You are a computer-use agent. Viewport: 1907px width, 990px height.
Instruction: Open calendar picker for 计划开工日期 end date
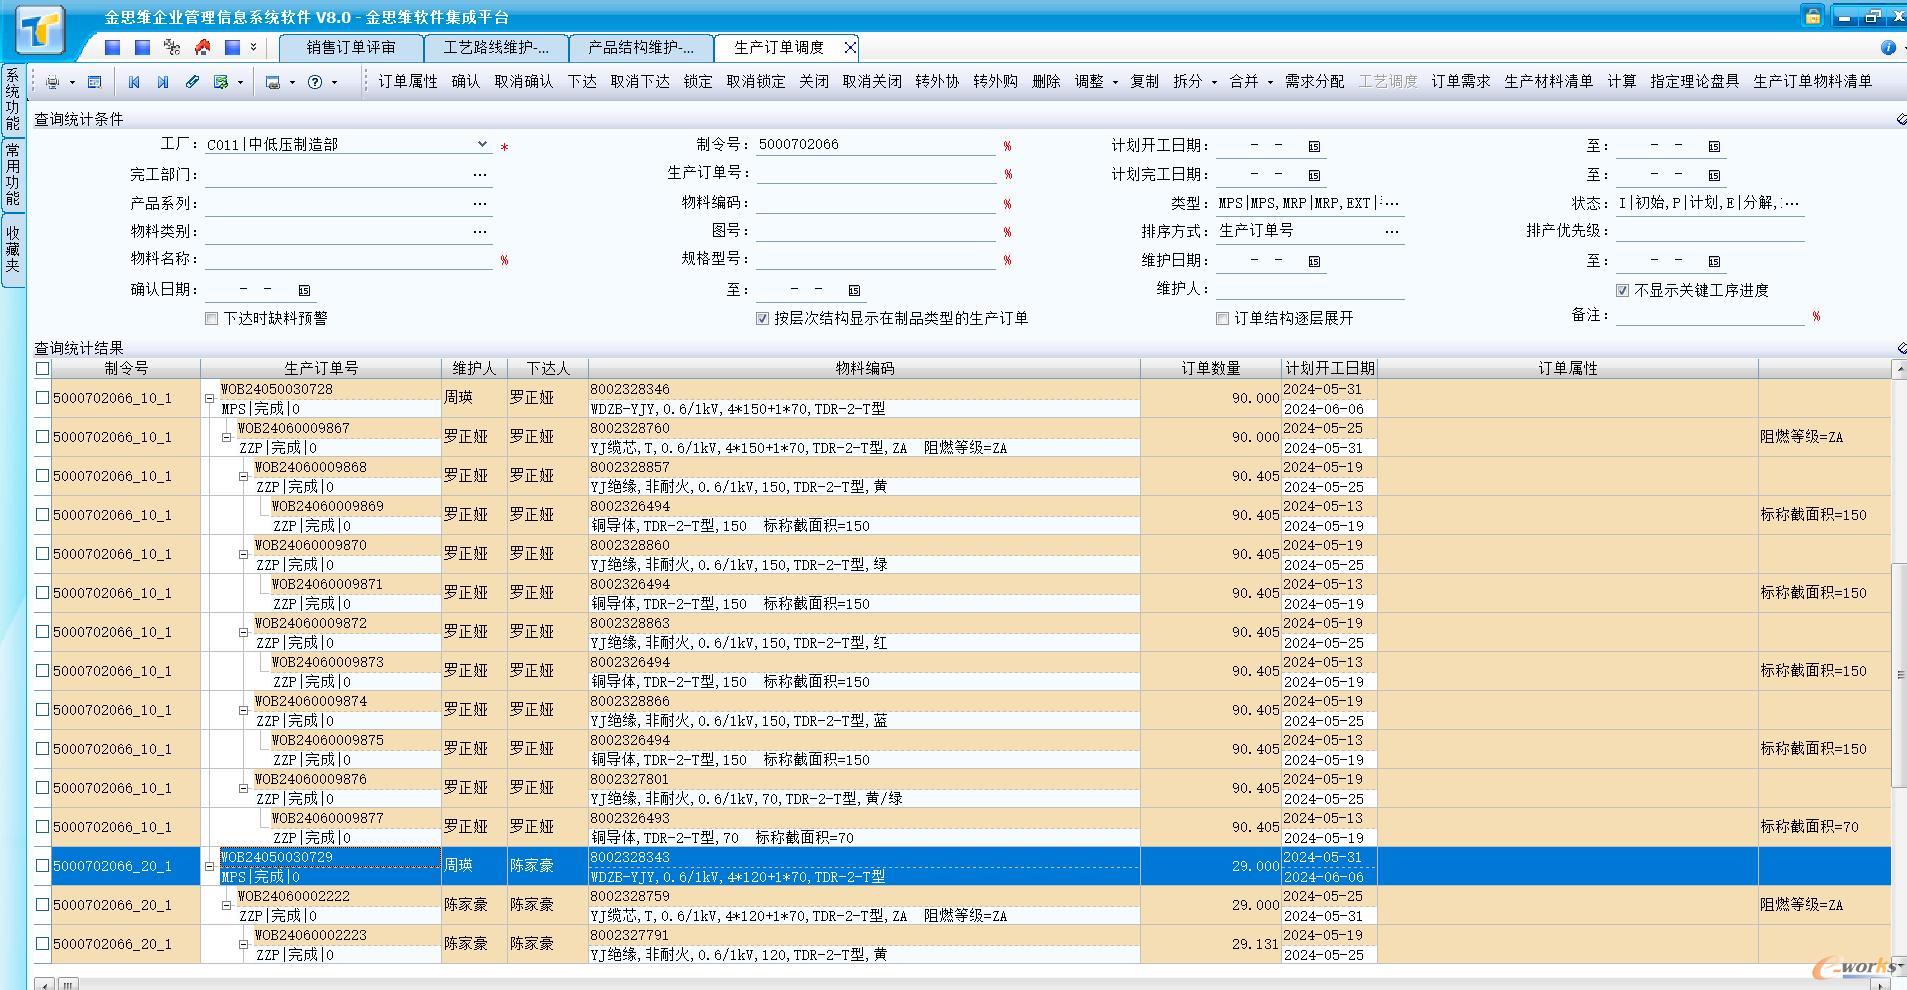coord(1714,146)
